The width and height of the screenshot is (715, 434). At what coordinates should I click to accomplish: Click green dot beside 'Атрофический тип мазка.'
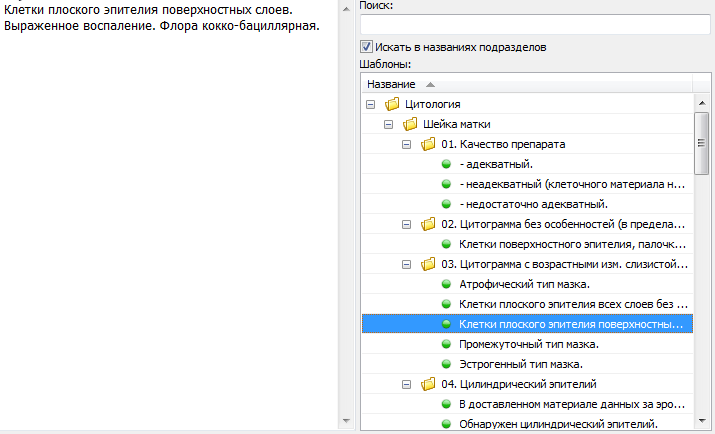(446, 284)
